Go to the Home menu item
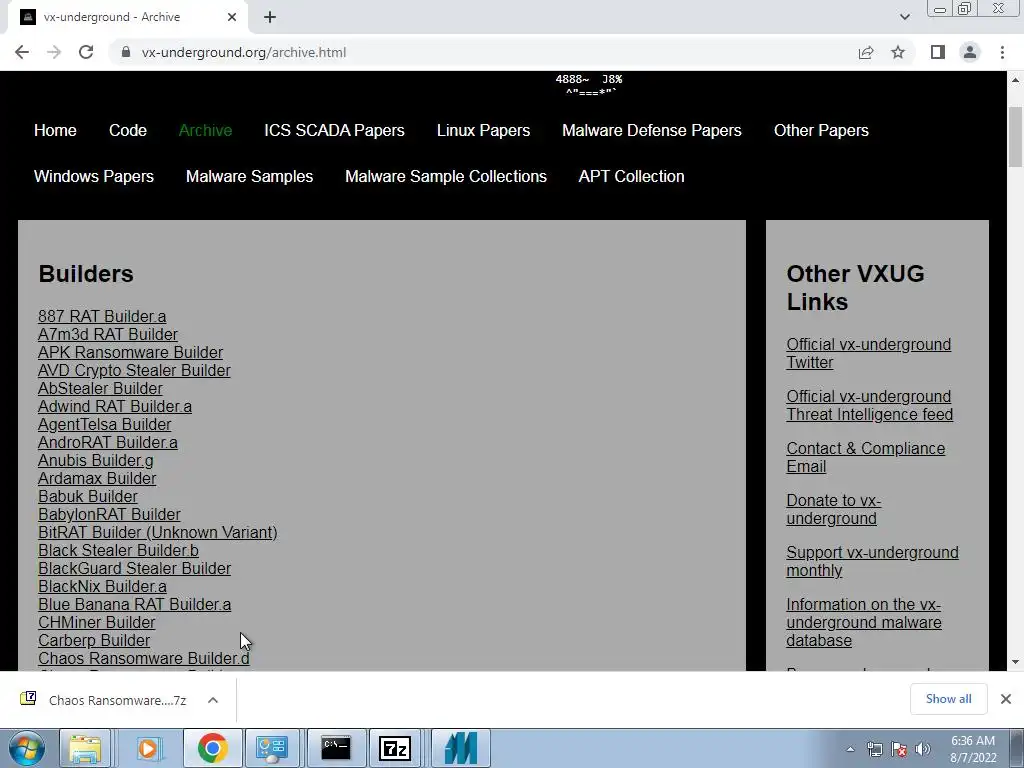Screen dimensions: 1024x768 [x=55, y=130]
